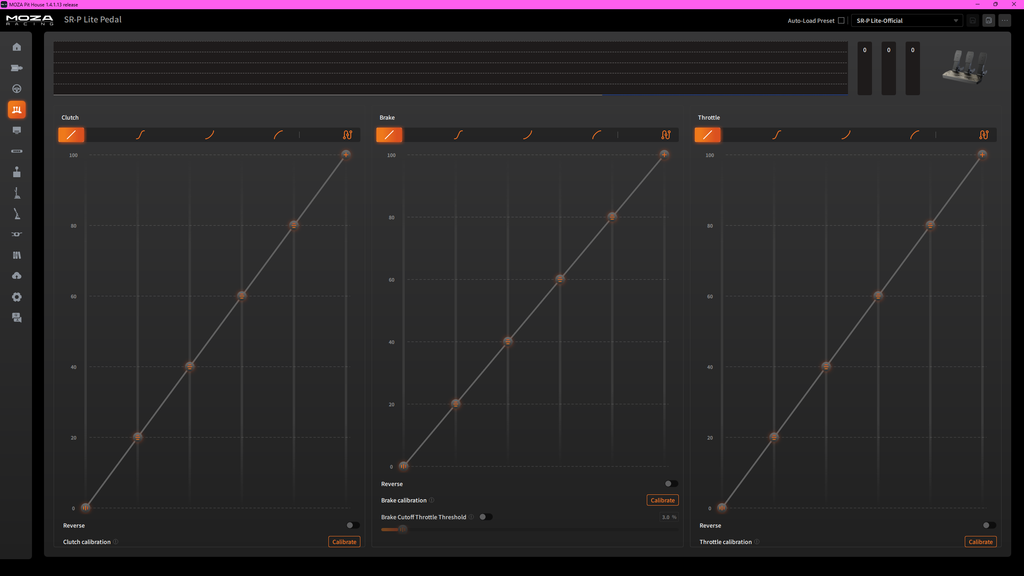Select the Throttle S-curve preset
The width and height of the screenshot is (1024, 576).
coord(776,135)
